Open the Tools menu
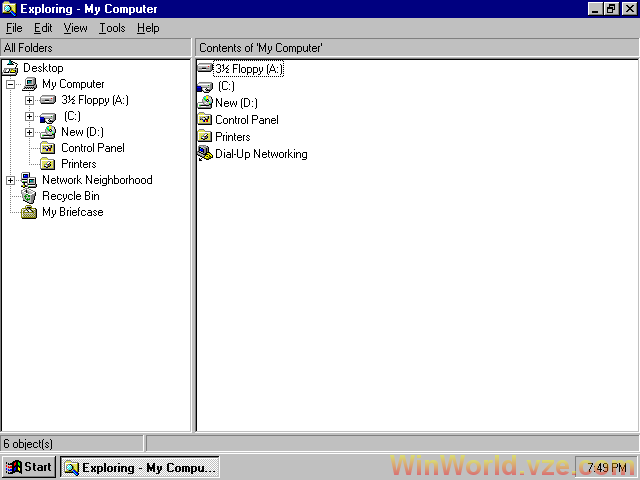The height and width of the screenshot is (480, 640). (x=112, y=28)
